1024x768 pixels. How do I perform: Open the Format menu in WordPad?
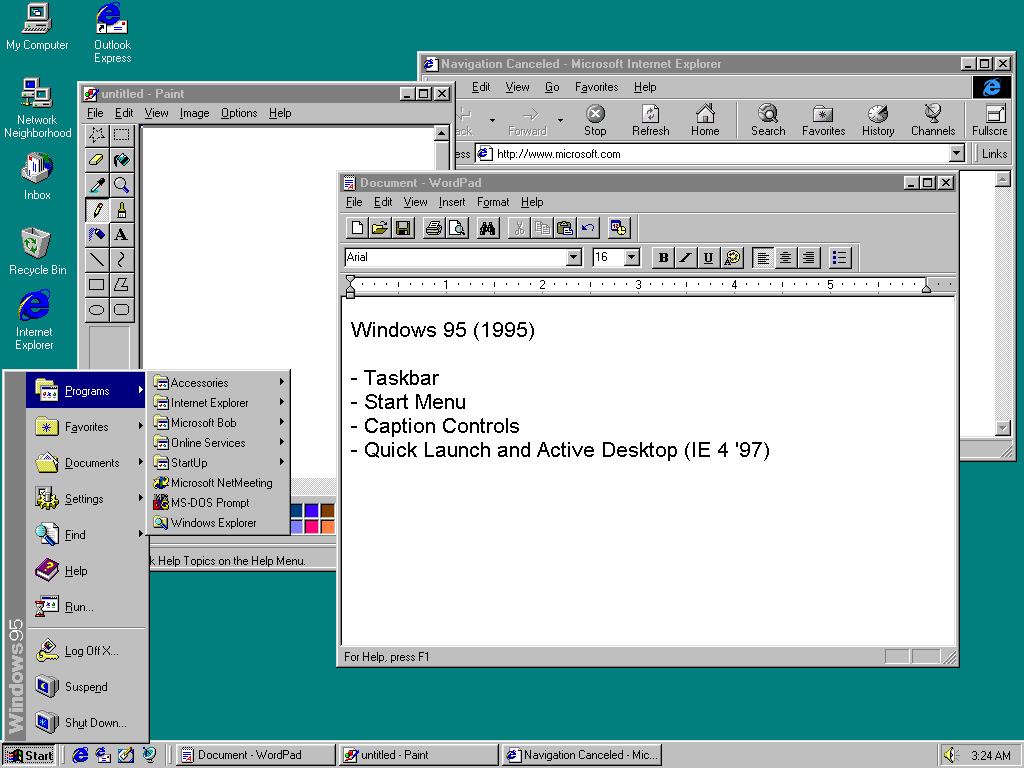tap(493, 202)
